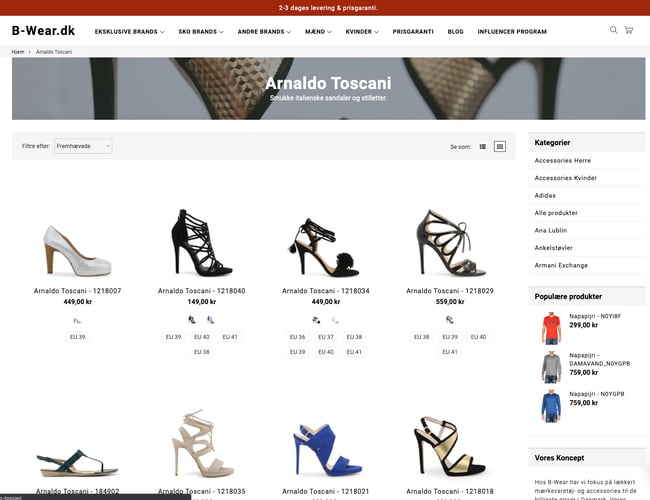This screenshot has width=650, height=500.
Task: Select black color variant under 1218040
Action: click(192, 320)
